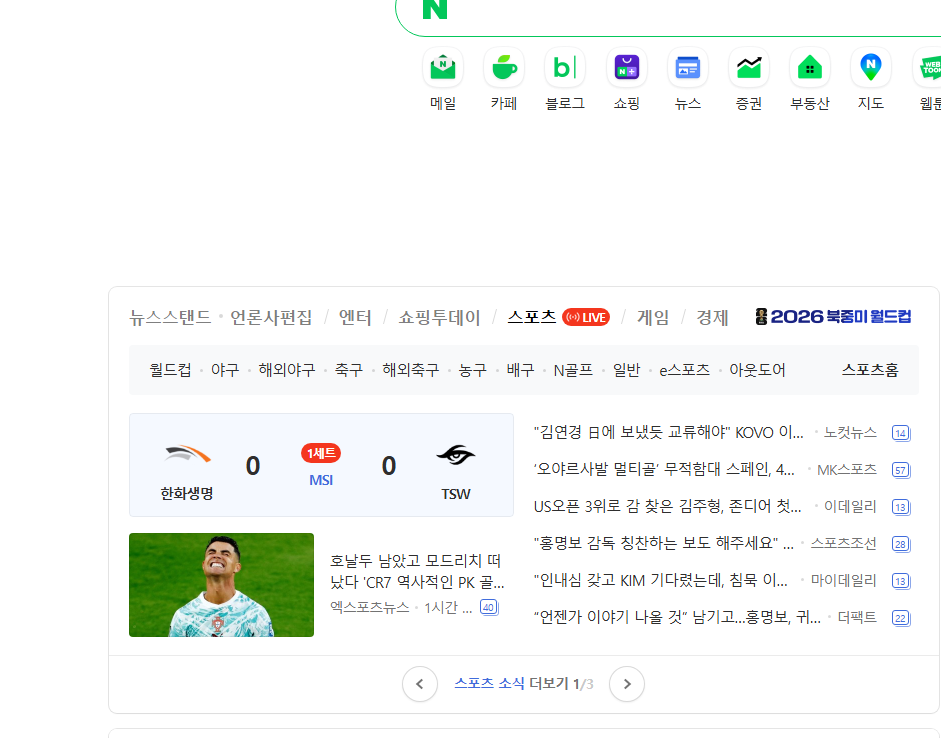941x738 pixels.
Task: Open the 쇼핑 (Shopping) icon
Action: pos(627,68)
